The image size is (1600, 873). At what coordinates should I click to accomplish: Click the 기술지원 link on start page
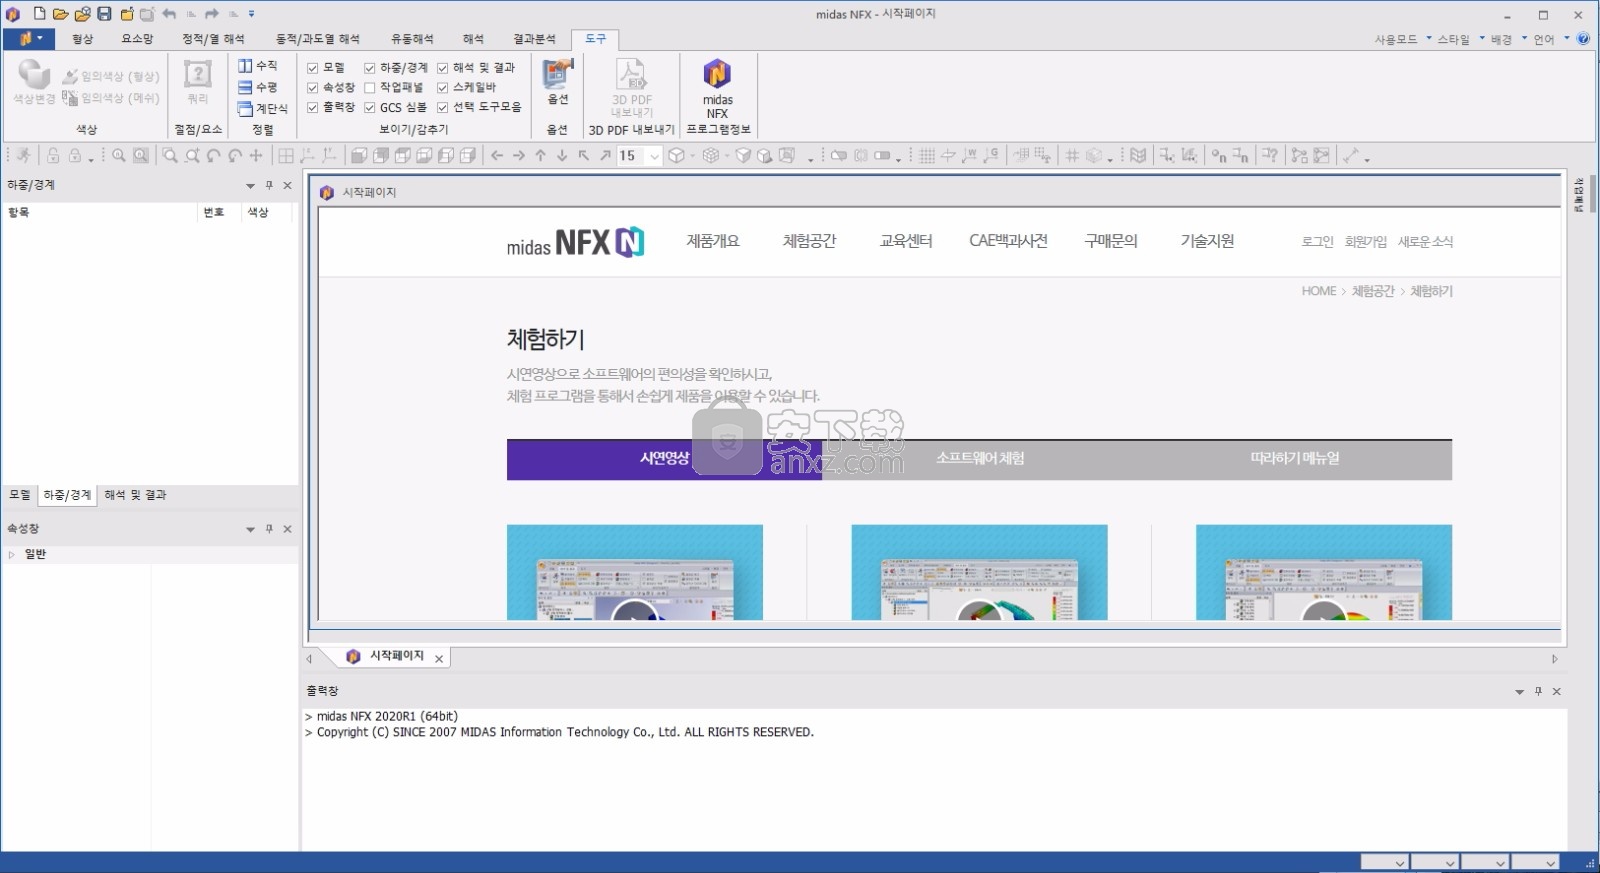1207,241
